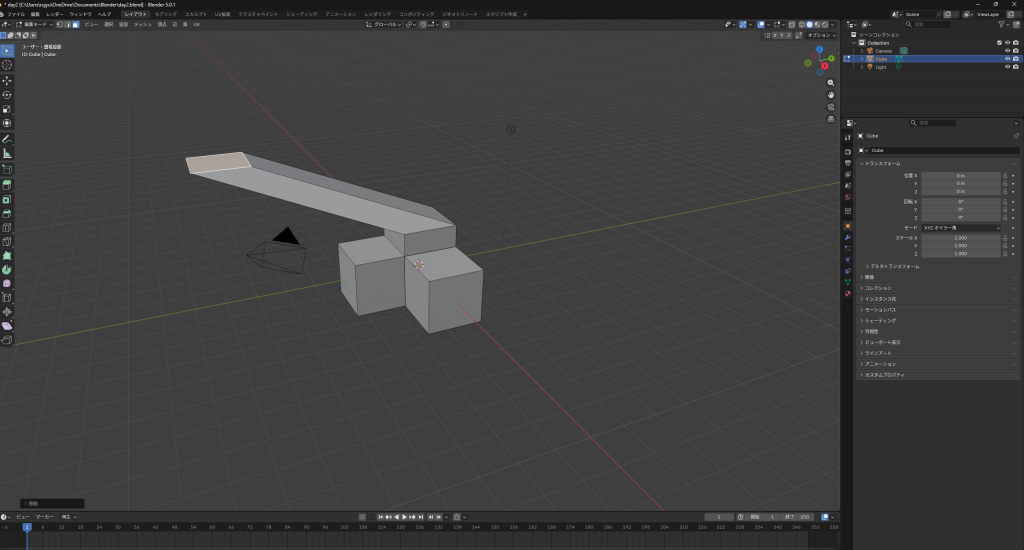Open the グローバル transform orientation dropdown
1024x550 pixels.
point(384,24)
